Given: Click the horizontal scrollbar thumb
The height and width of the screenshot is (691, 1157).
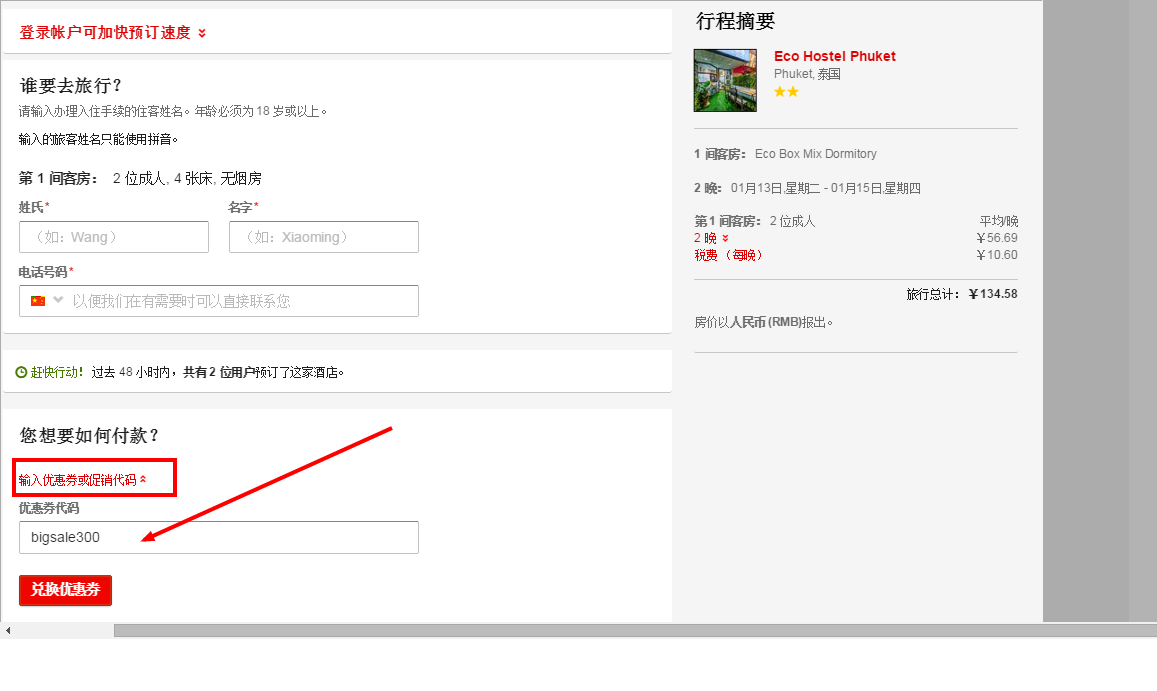Looking at the screenshot, I should coord(635,630).
